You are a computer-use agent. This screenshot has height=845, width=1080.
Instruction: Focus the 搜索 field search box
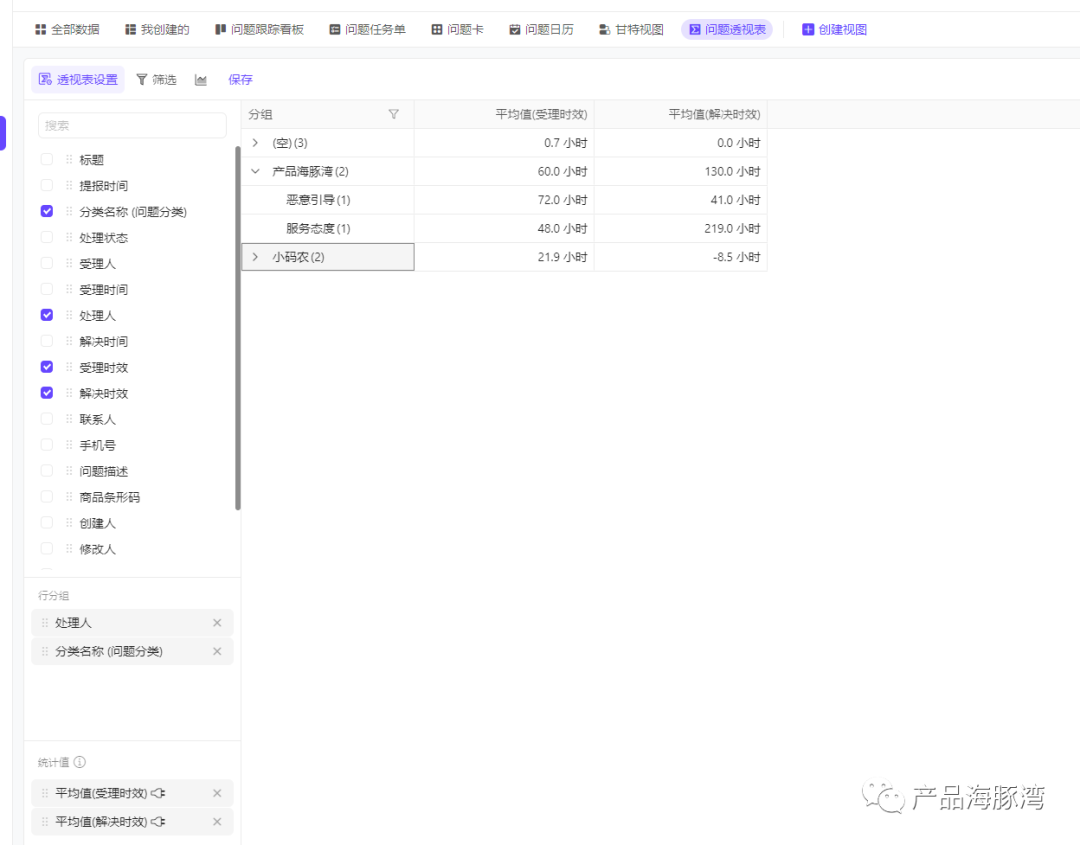point(132,126)
